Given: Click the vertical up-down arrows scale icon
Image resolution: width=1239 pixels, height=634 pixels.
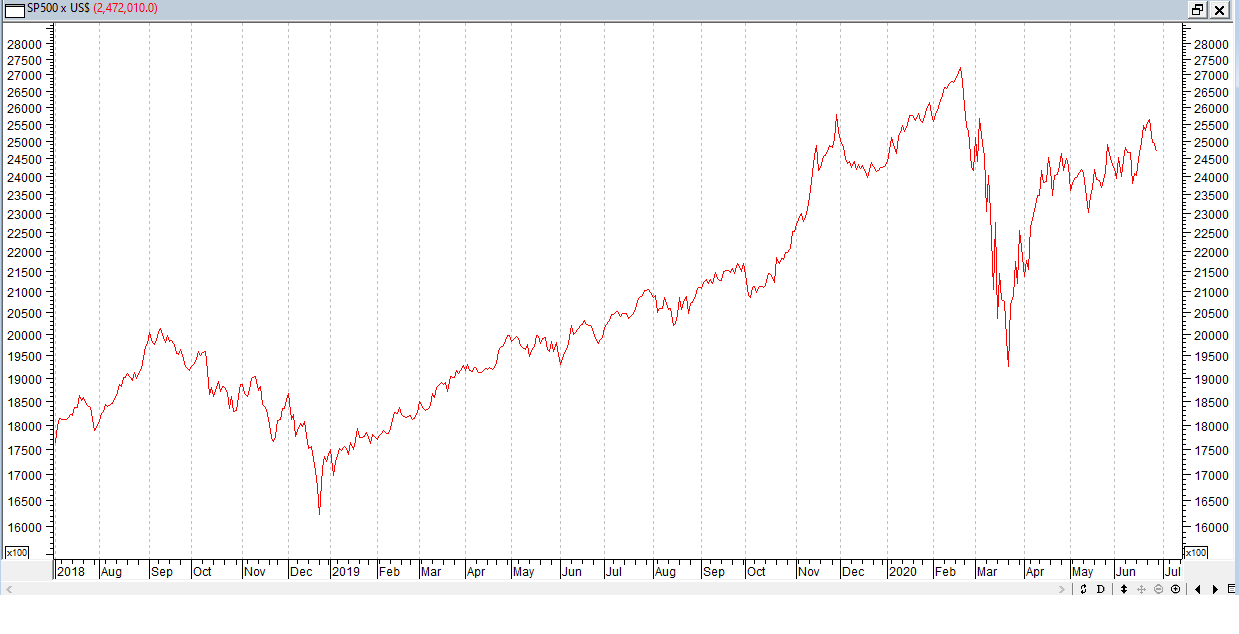Looking at the screenshot, I should click(1124, 589).
